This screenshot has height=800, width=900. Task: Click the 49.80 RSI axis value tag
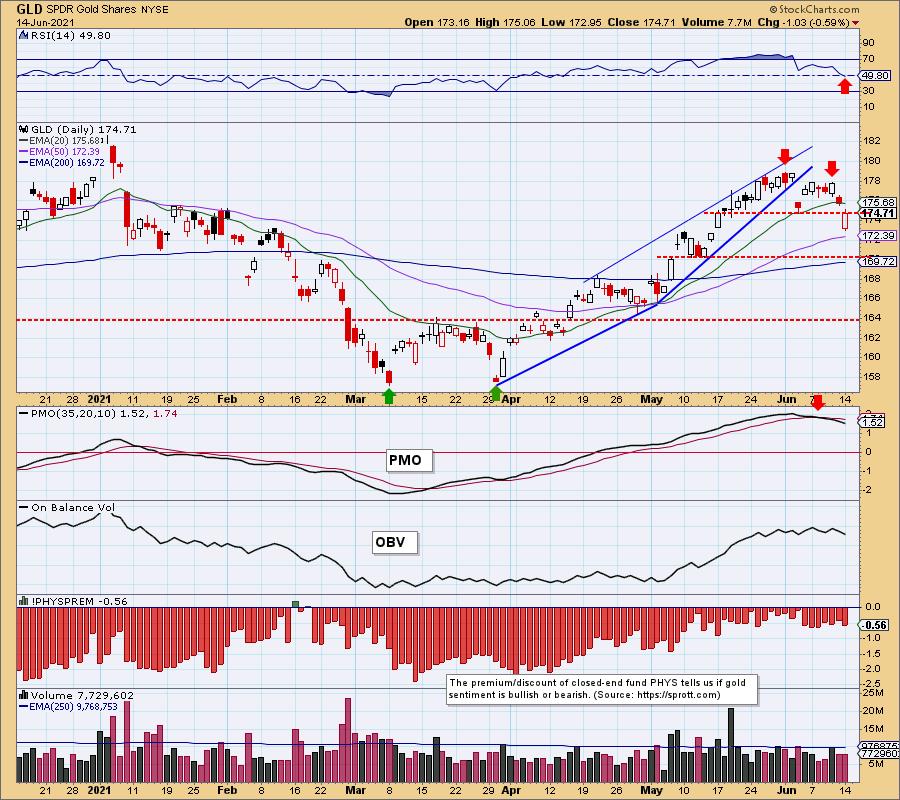pyautogui.click(x=875, y=76)
